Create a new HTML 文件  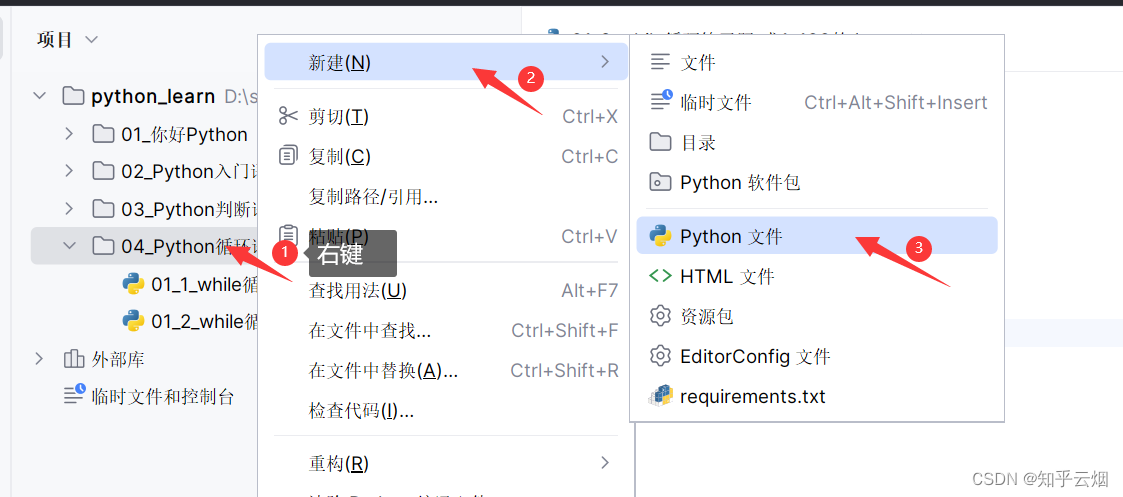(x=816, y=276)
